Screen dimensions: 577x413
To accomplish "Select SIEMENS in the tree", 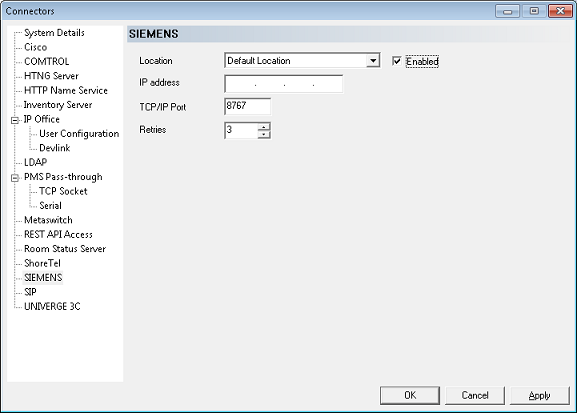I will pos(43,278).
